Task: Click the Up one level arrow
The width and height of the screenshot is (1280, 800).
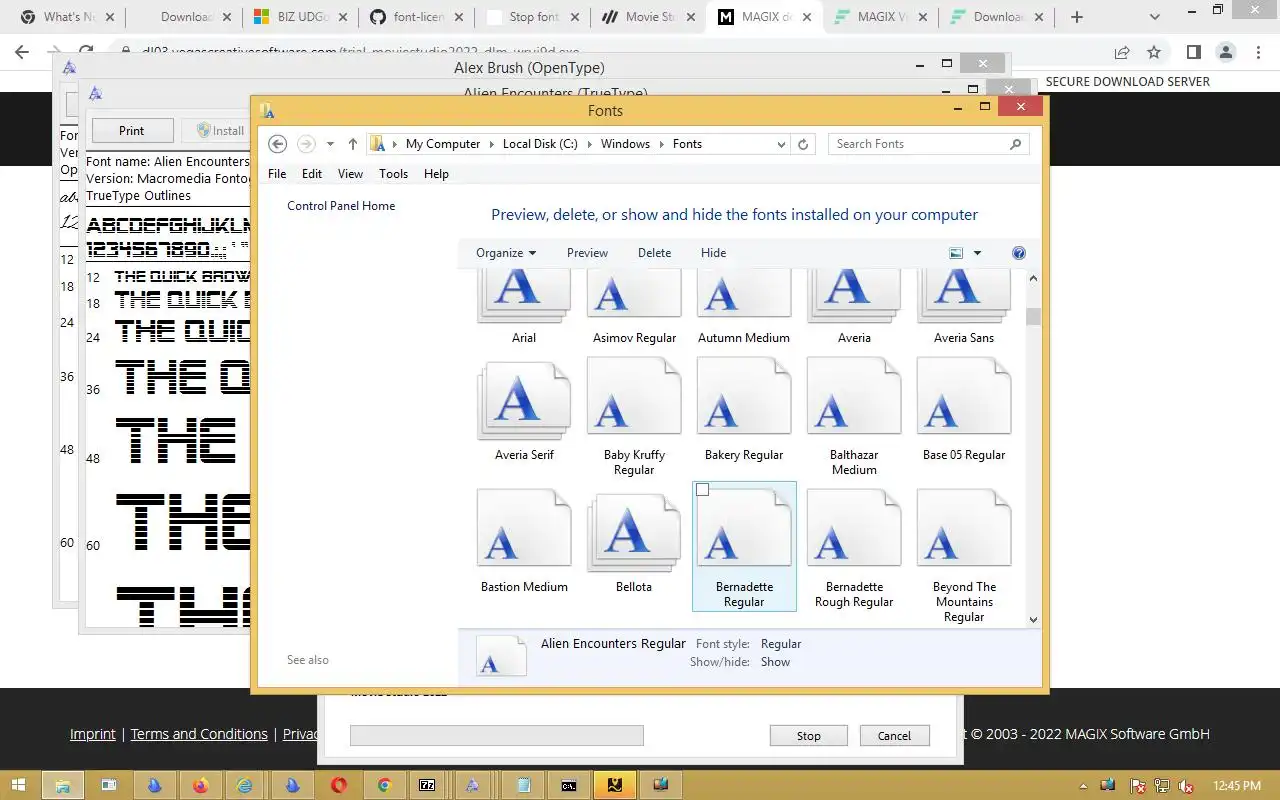Action: click(353, 144)
